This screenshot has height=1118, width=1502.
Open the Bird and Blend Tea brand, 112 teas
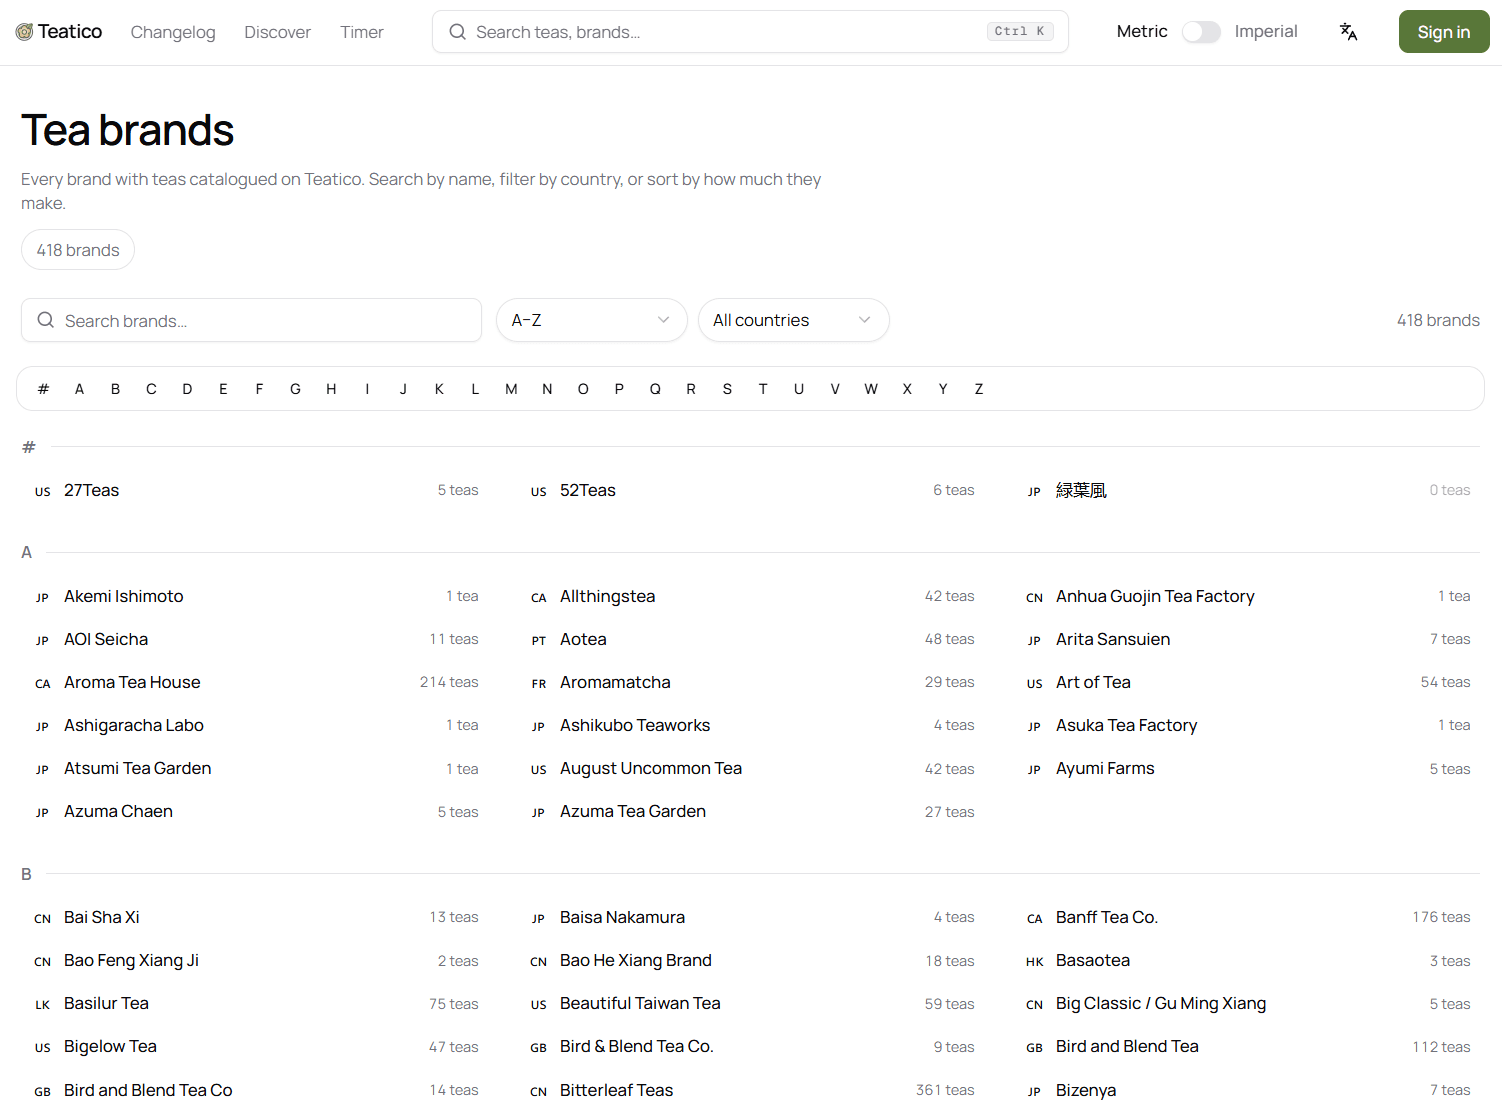[x=1248, y=1047]
